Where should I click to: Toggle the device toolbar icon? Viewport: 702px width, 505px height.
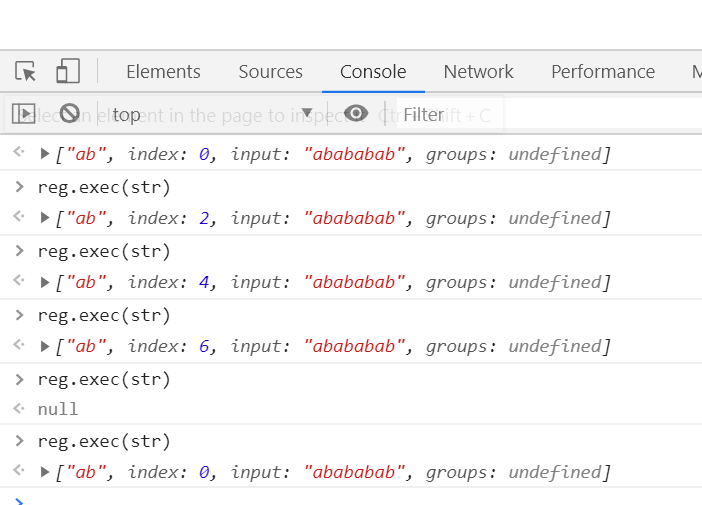[68, 71]
